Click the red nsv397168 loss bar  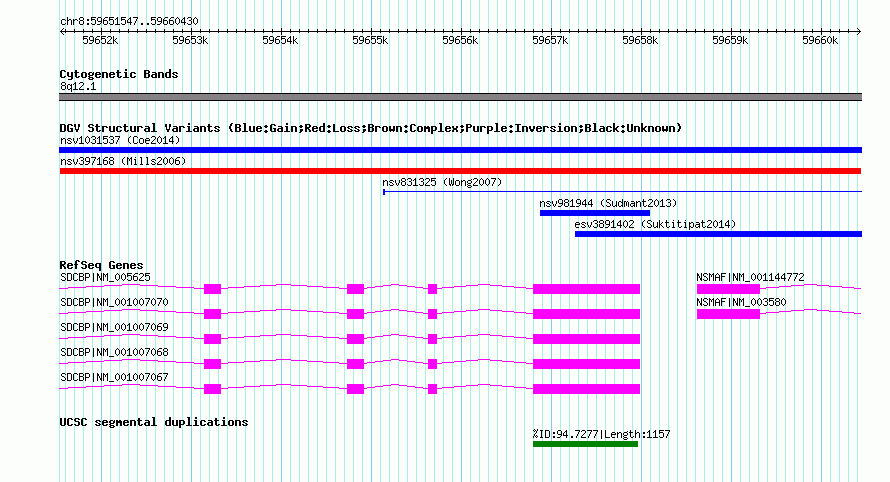(x=460, y=171)
